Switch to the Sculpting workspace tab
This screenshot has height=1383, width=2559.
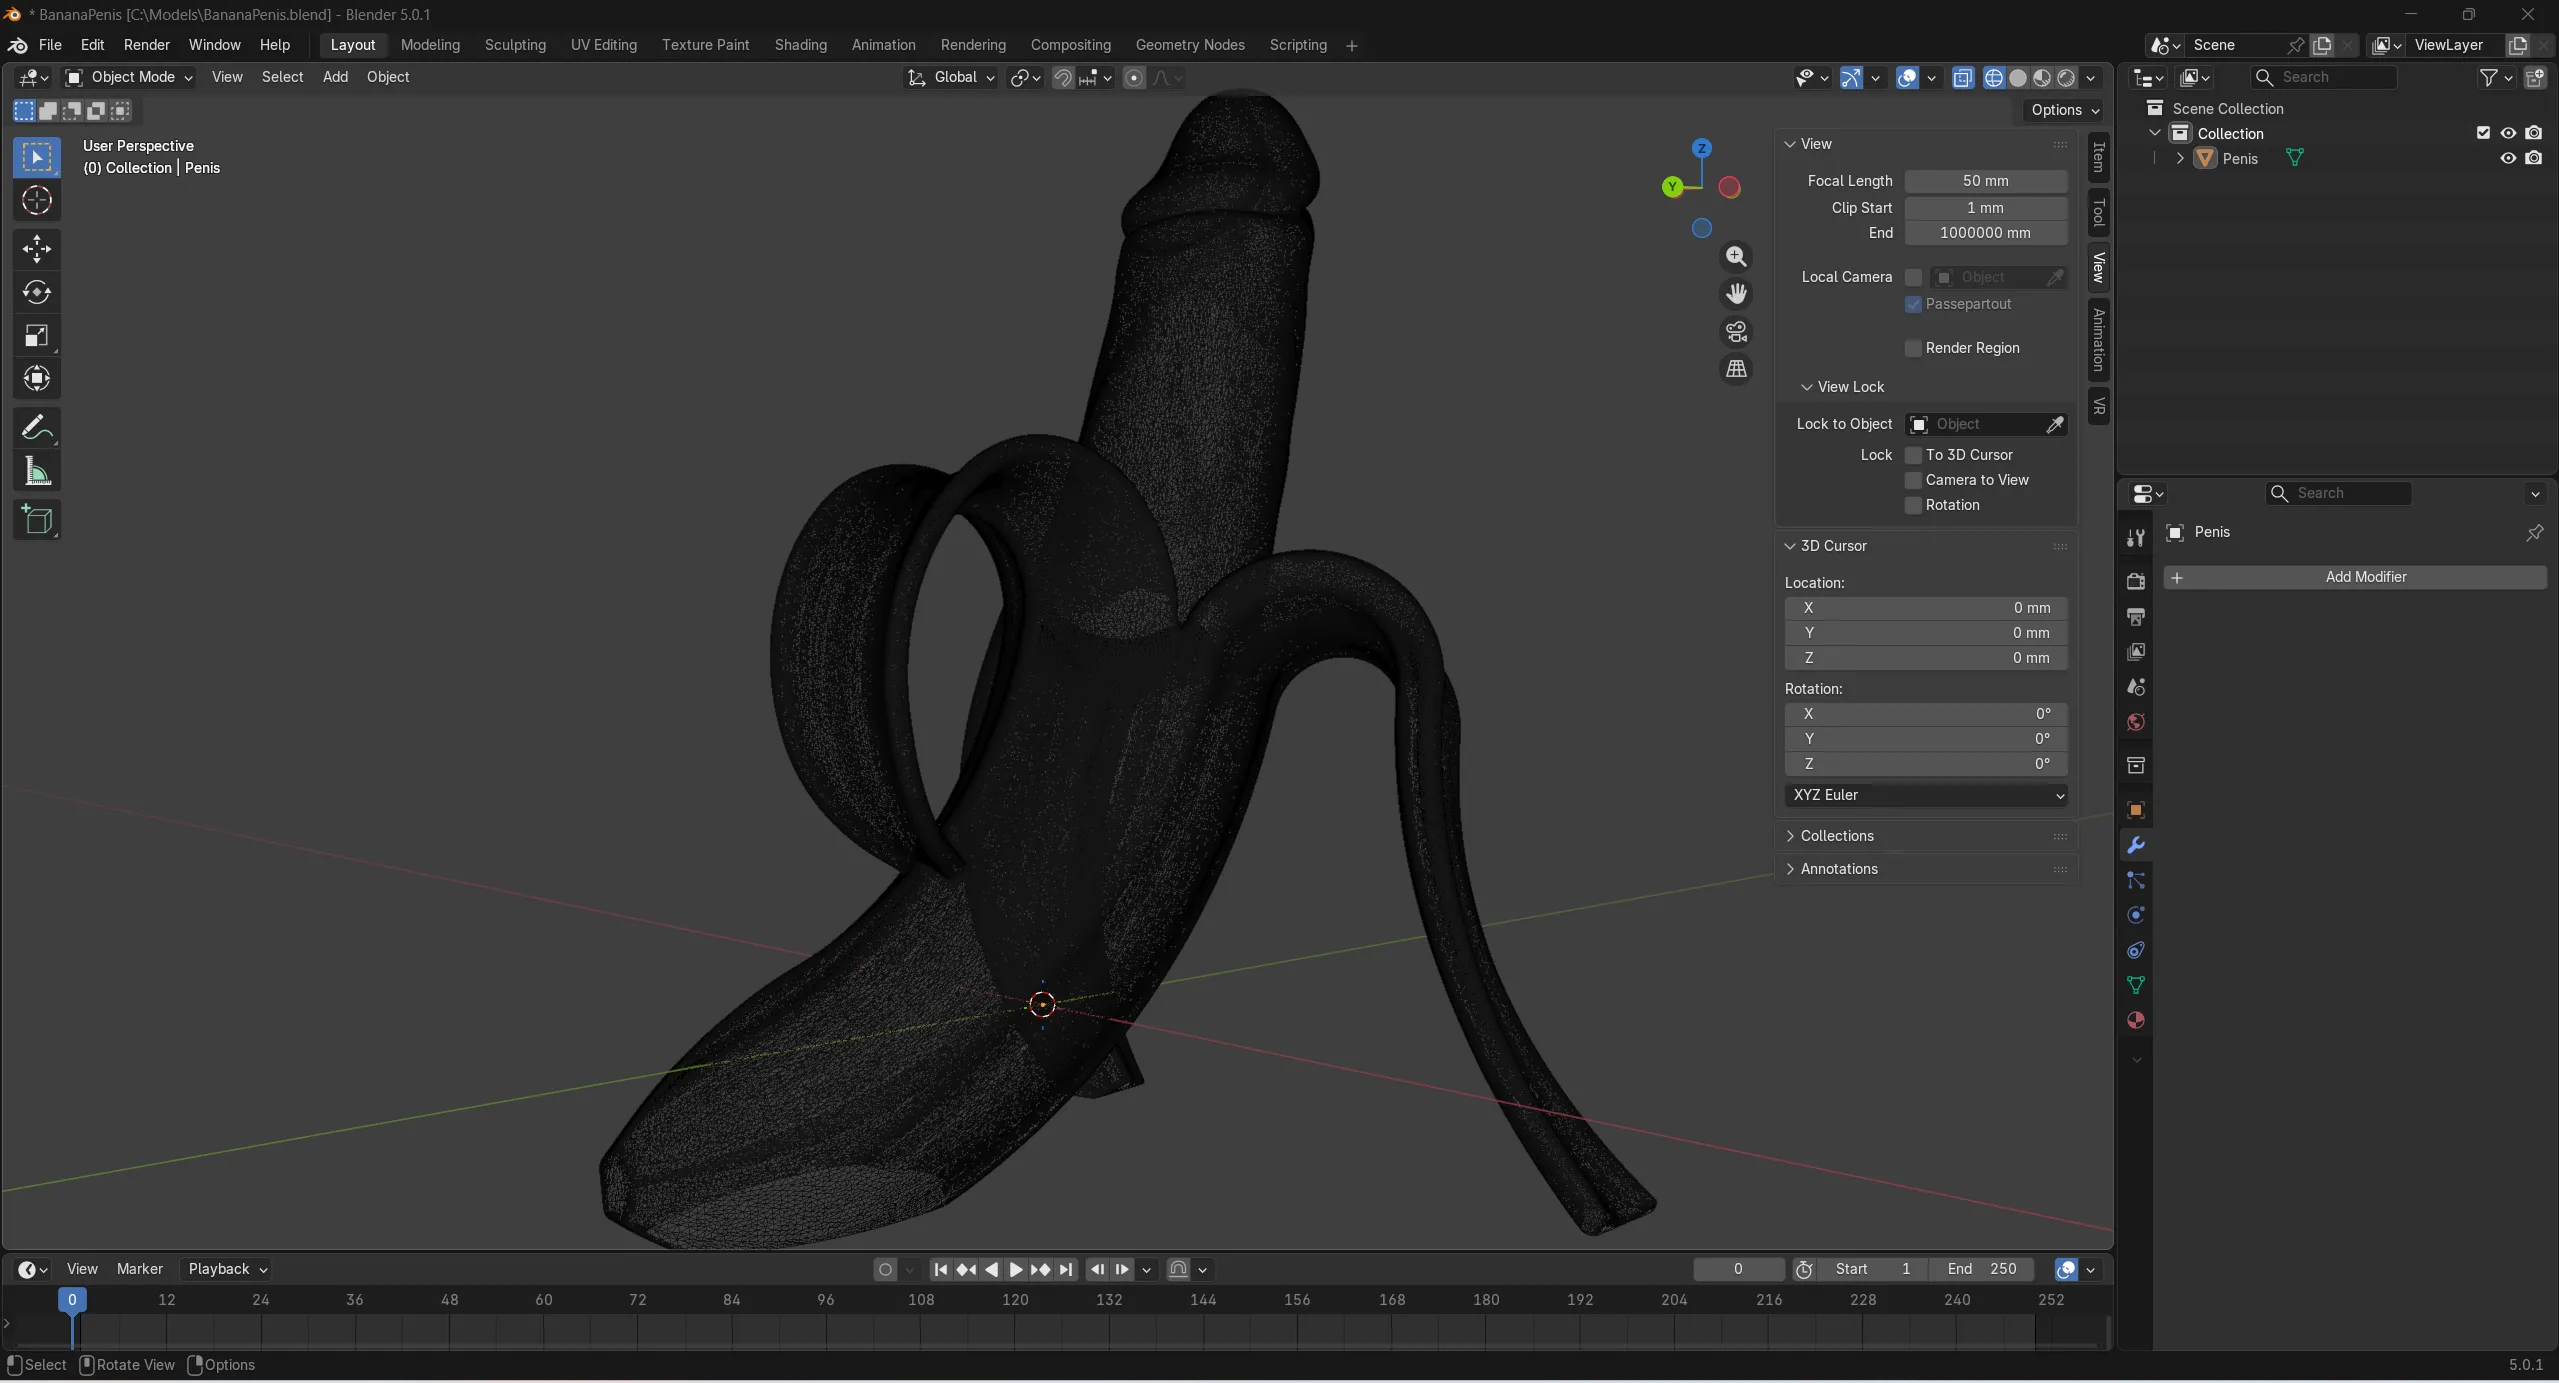[515, 45]
